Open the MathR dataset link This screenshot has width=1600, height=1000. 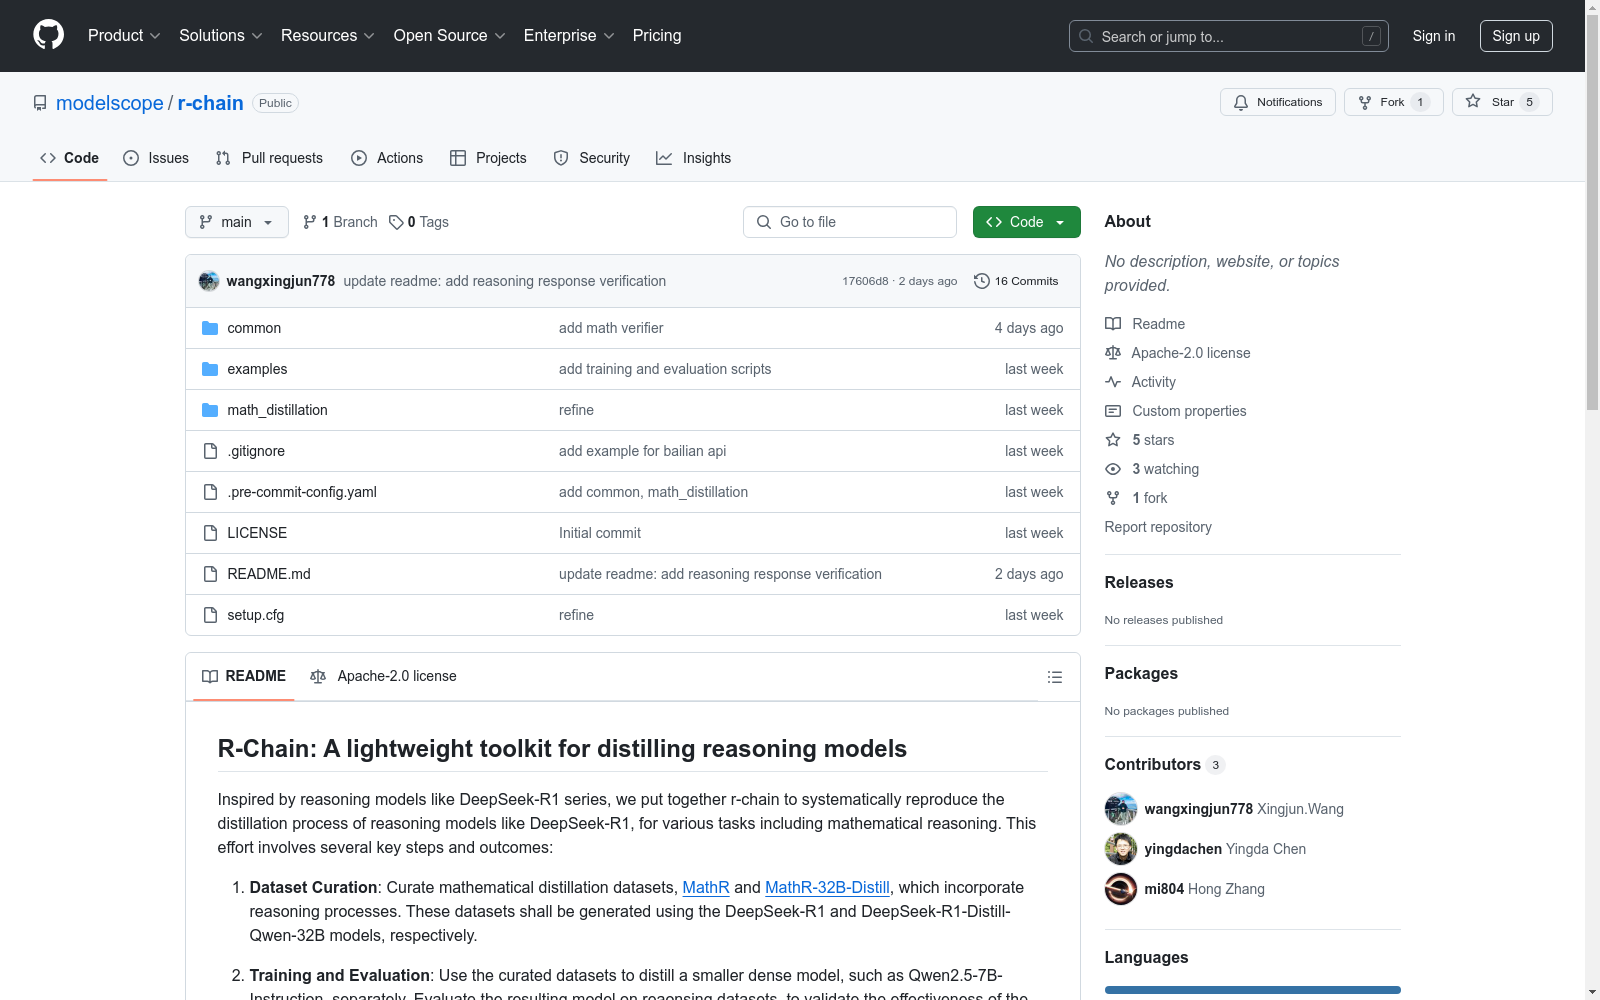pos(706,887)
